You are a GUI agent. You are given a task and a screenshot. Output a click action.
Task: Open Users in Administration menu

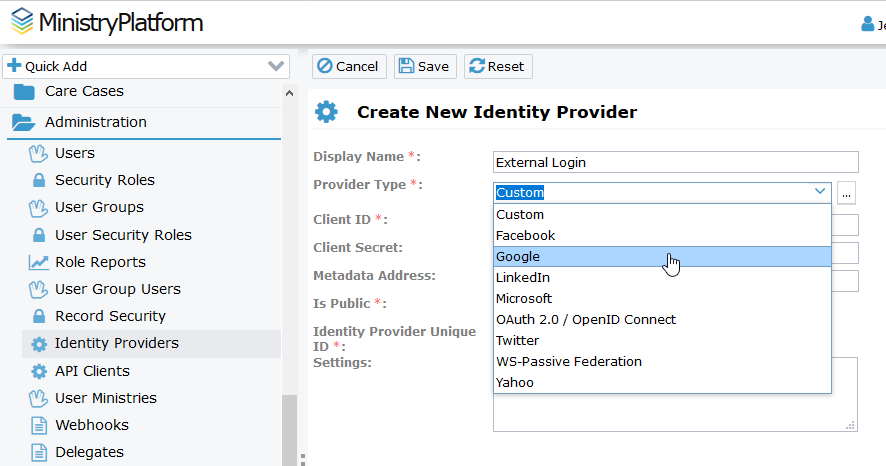[75, 153]
